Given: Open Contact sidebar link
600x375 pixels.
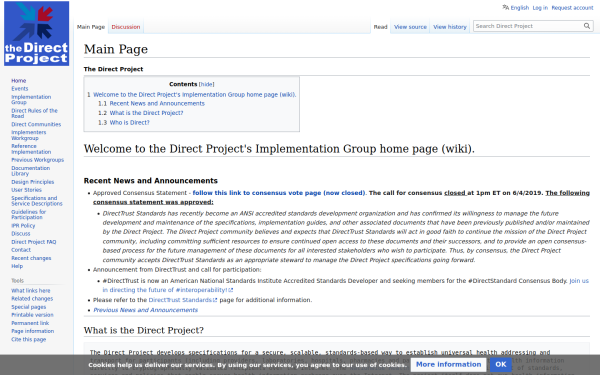Looking at the screenshot, I should point(21,250).
